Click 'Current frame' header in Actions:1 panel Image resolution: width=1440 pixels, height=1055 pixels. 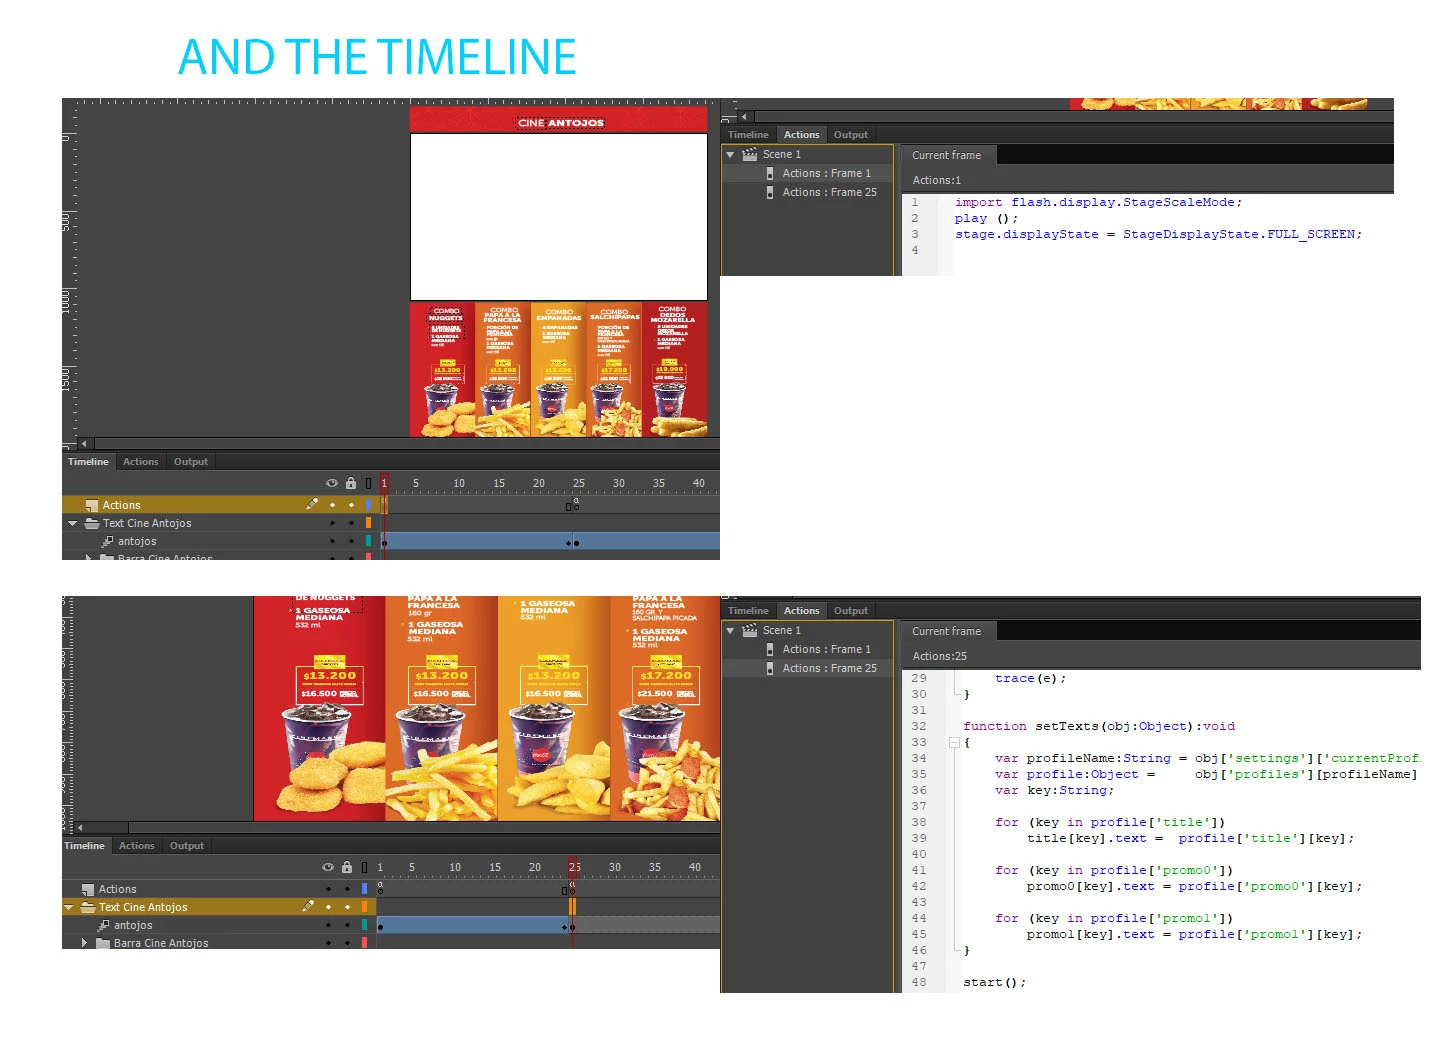pos(946,155)
